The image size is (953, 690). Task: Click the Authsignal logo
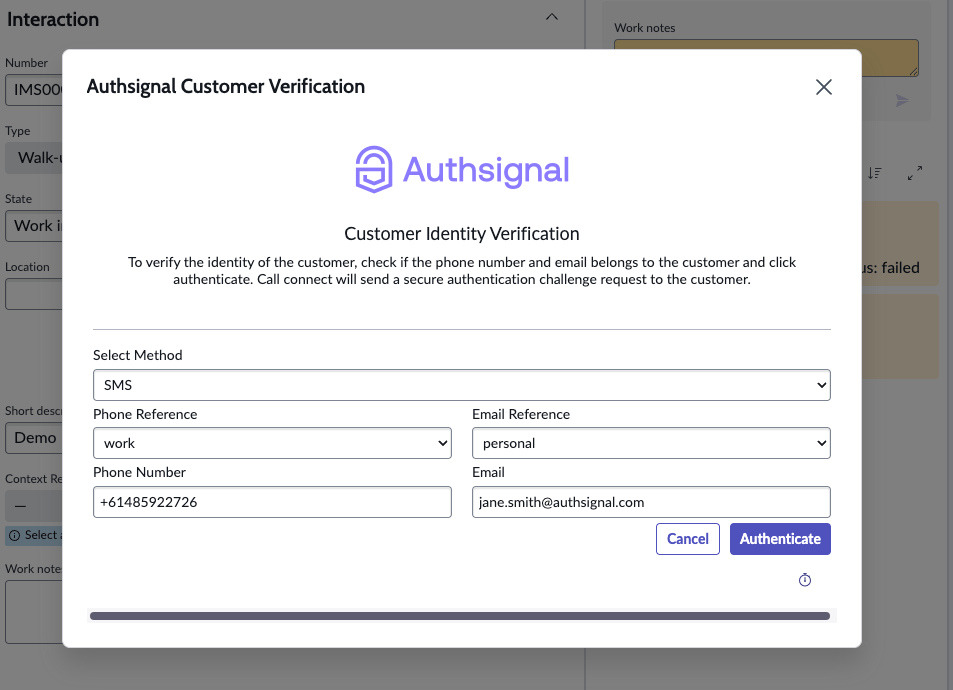coord(462,170)
